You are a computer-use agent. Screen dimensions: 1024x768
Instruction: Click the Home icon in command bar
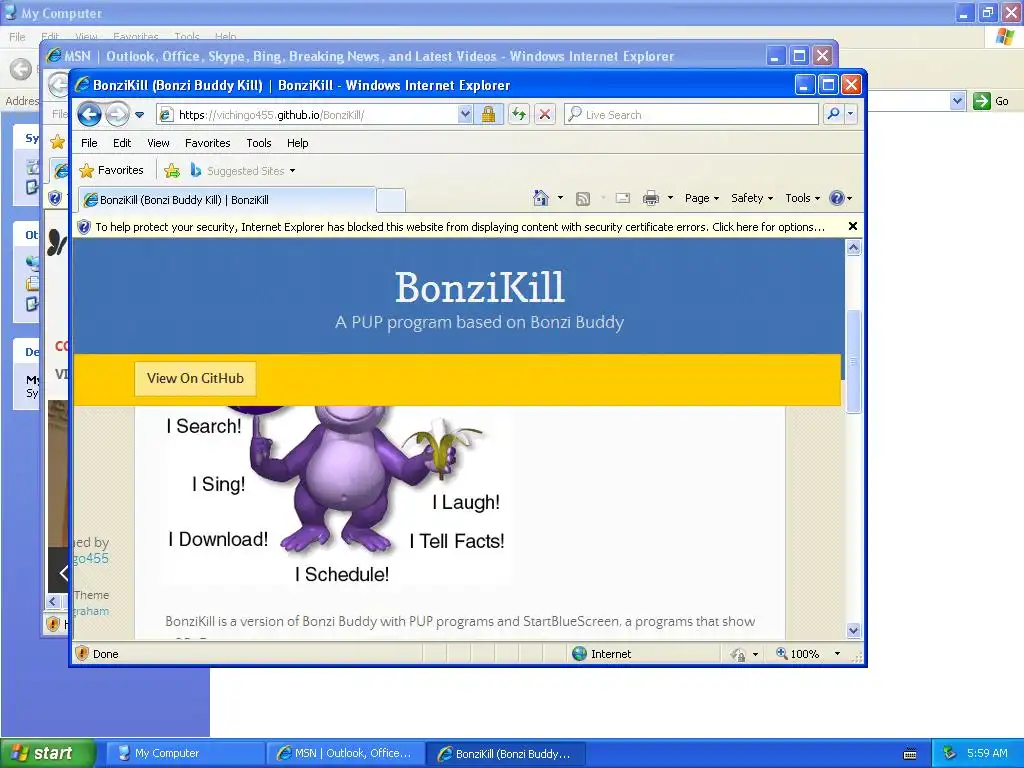[x=541, y=198]
